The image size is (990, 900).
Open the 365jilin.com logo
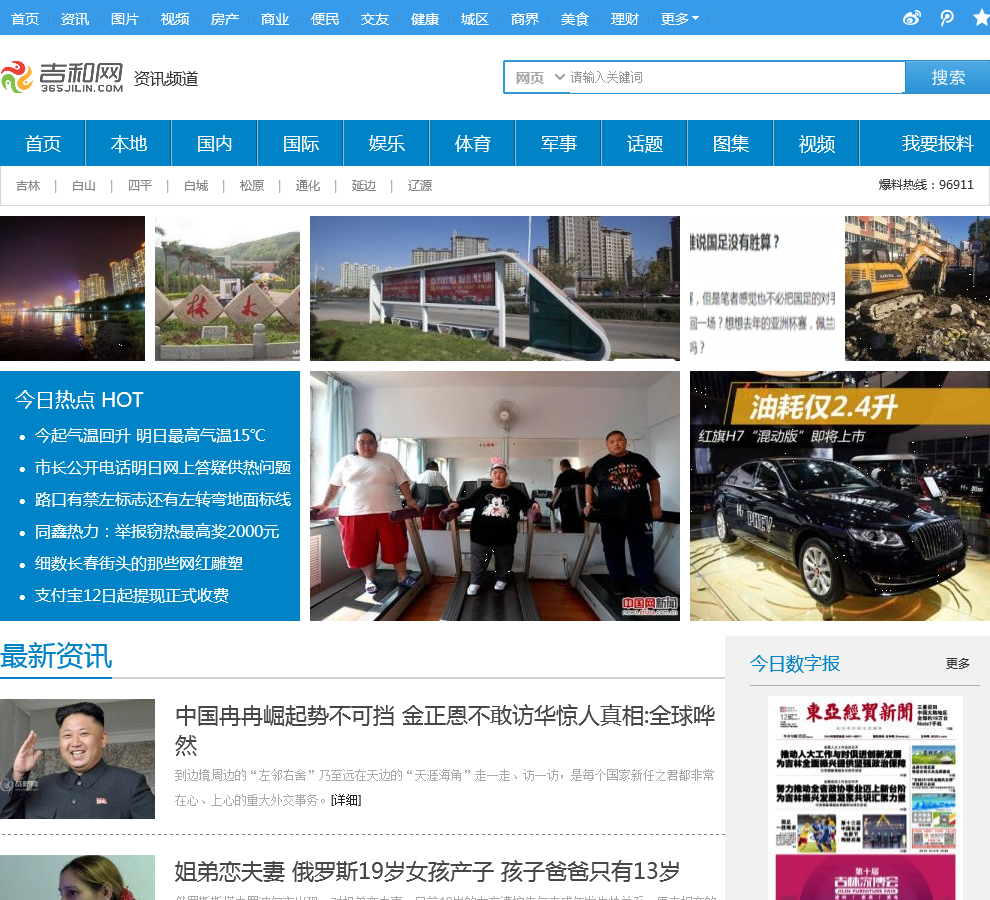(x=62, y=78)
